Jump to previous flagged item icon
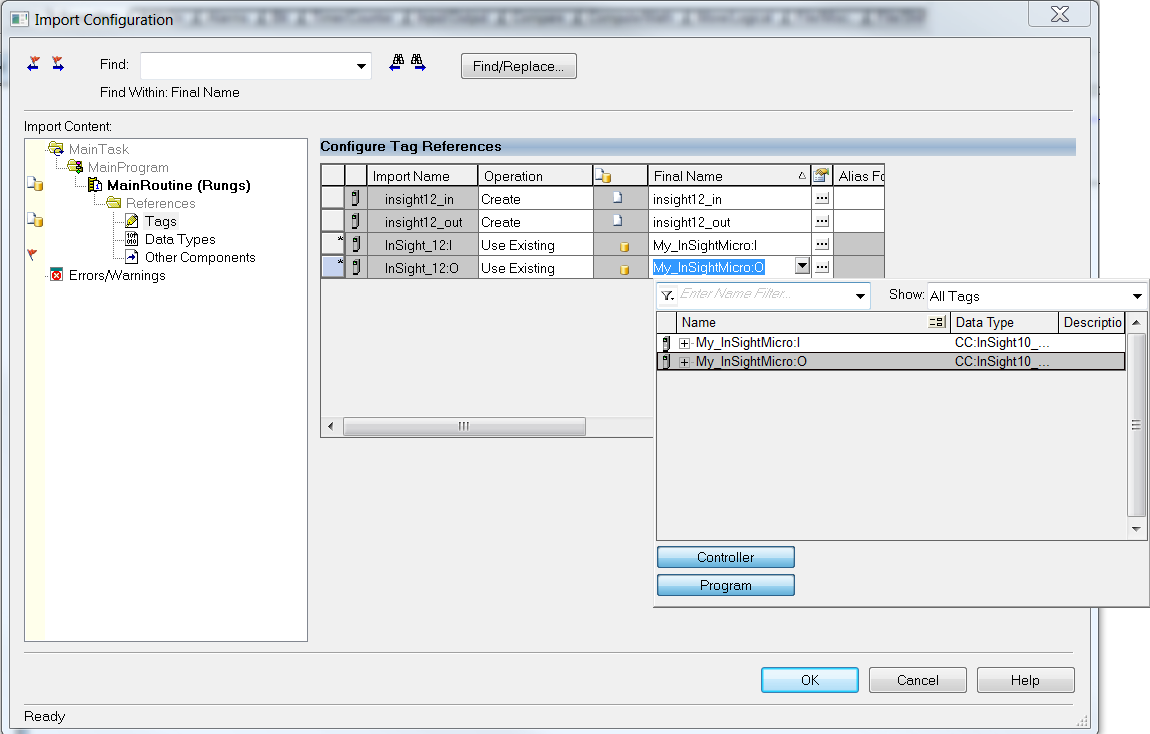The image size is (1150, 734). point(35,64)
